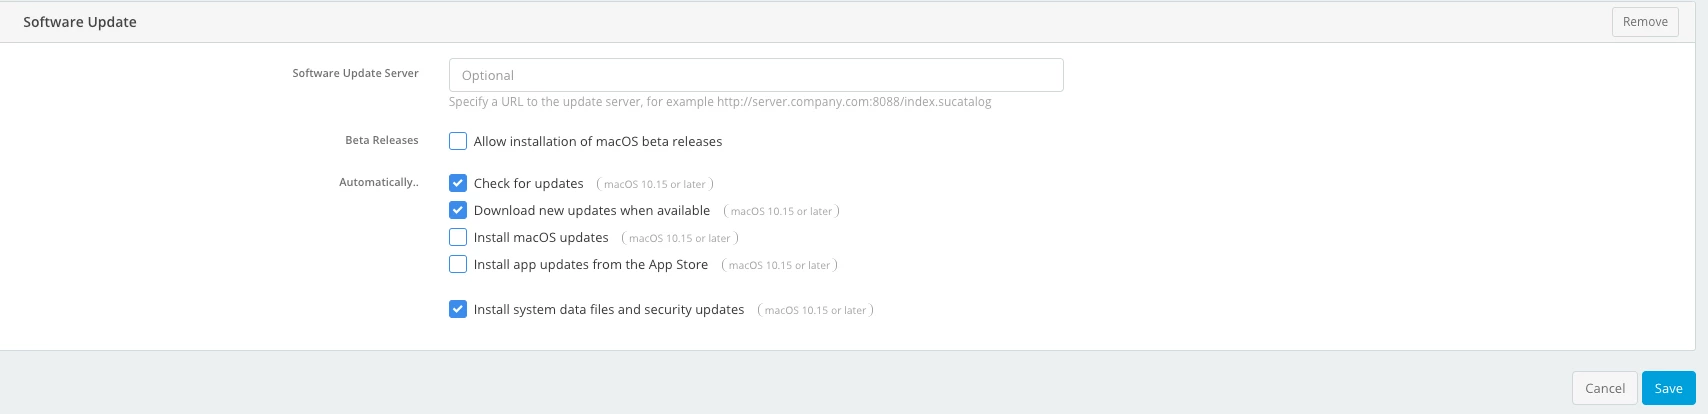The width and height of the screenshot is (1708, 414).
Task: Click the Software Update Server label
Action: tap(355, 73)
